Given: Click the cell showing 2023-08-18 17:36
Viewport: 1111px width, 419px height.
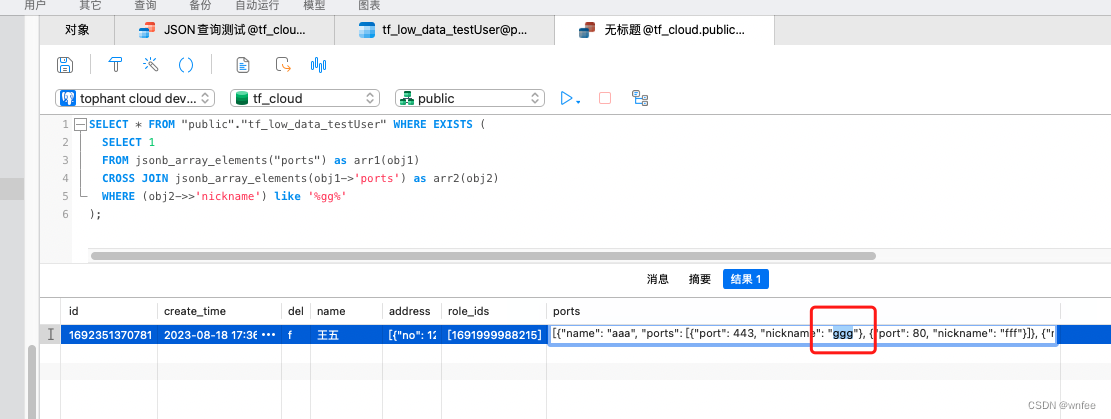Looking at the screenshot, I should pyautogui.click(x=219, y=334).
